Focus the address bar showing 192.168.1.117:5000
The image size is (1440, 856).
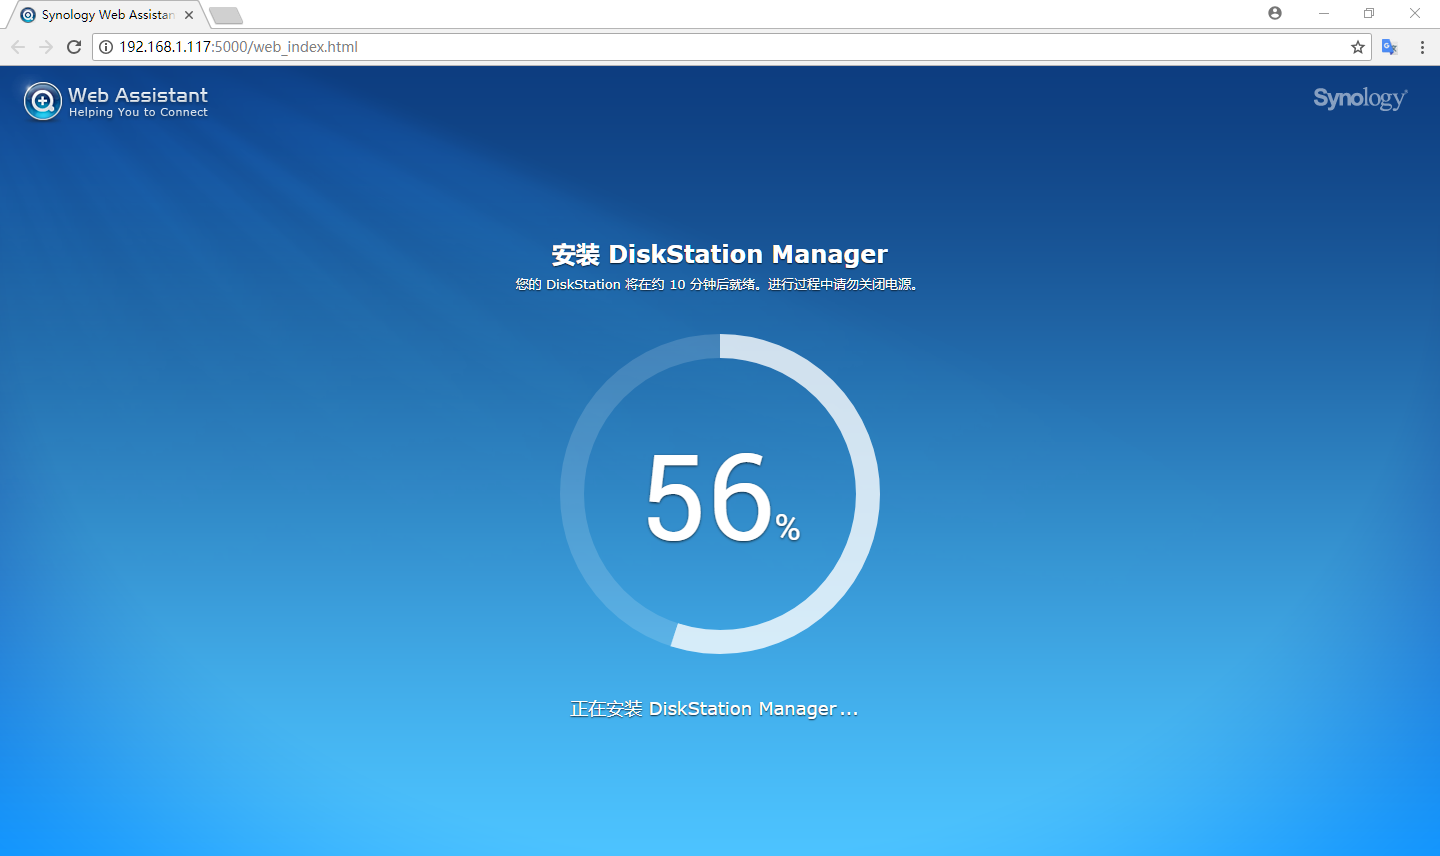[x=730, y=47]
